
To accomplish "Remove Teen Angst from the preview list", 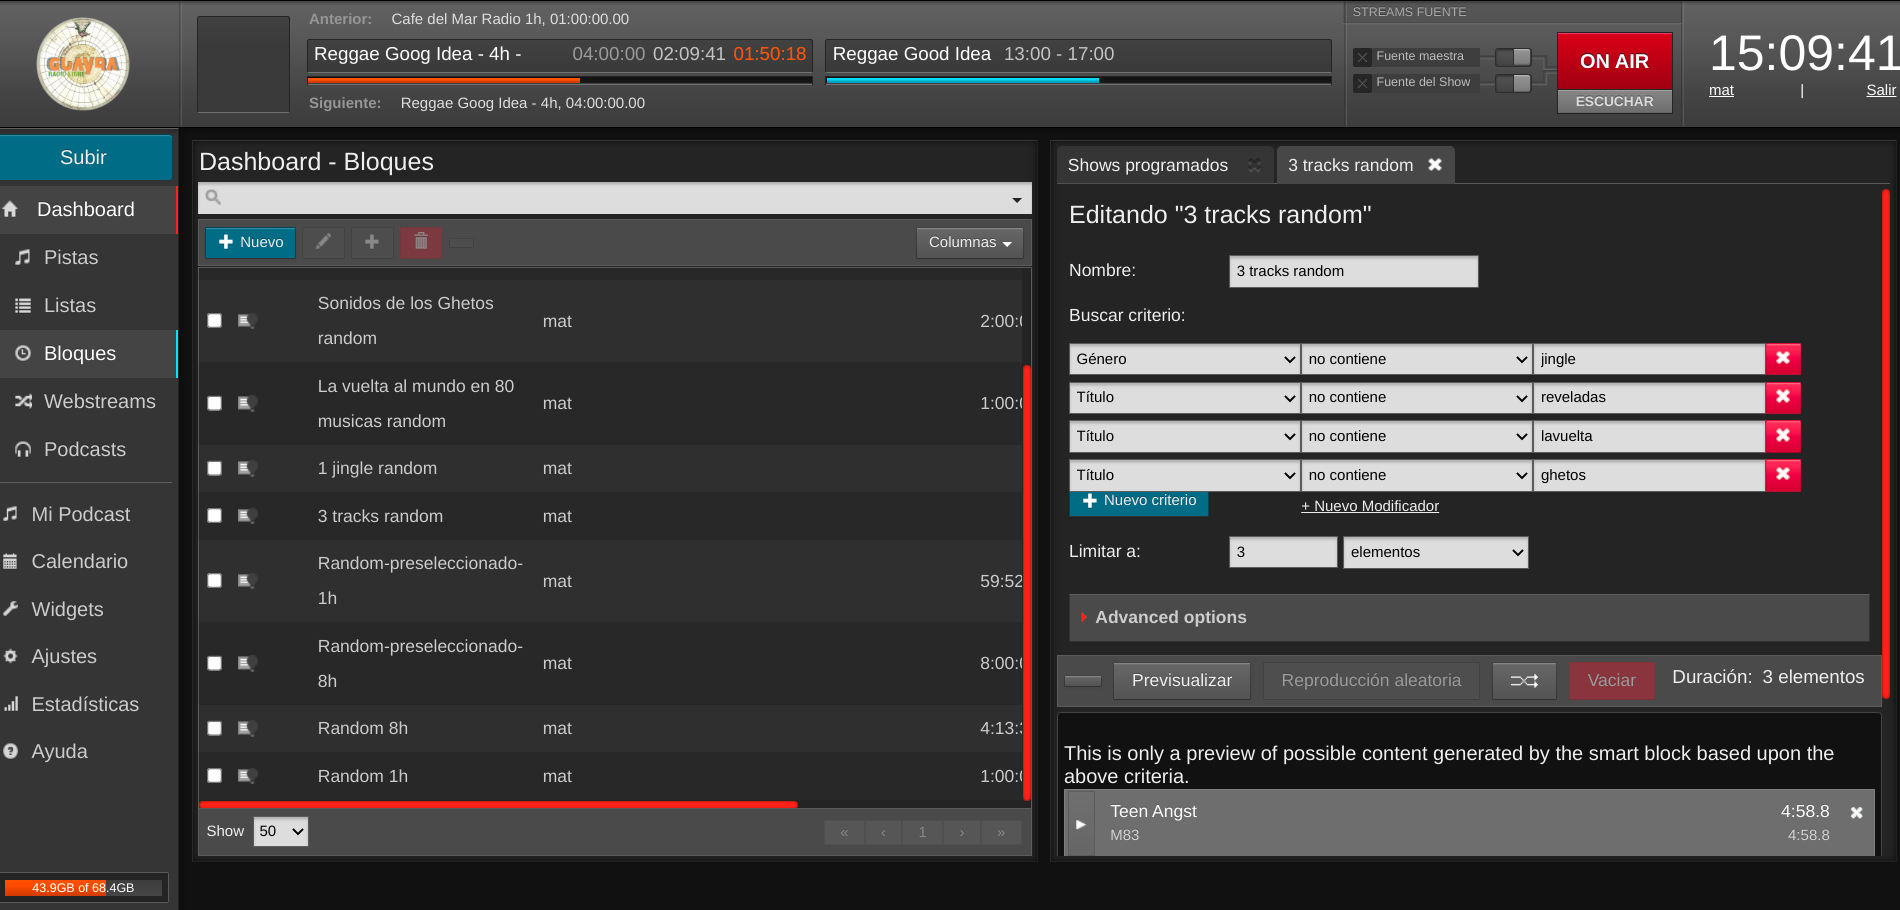I will pyautogui.click(x=1856, y=813).
